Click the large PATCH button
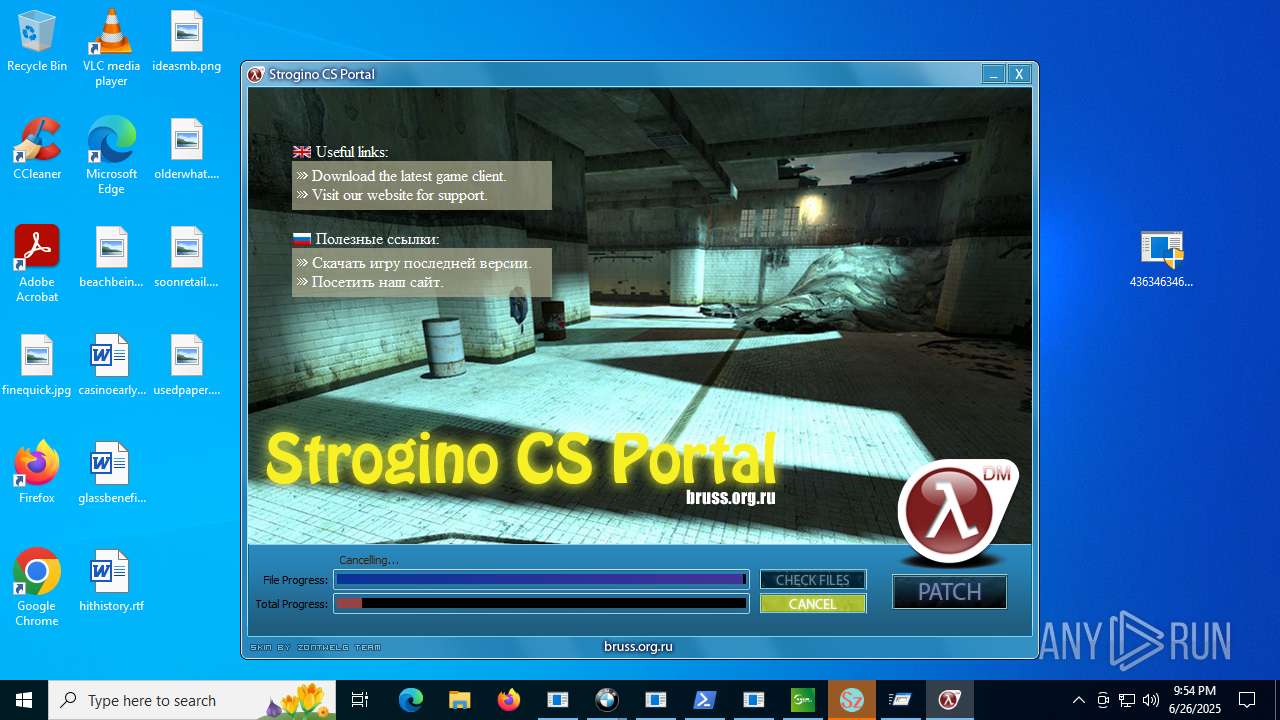This screenshot has width=1280, height=720. tap(950, 592)
